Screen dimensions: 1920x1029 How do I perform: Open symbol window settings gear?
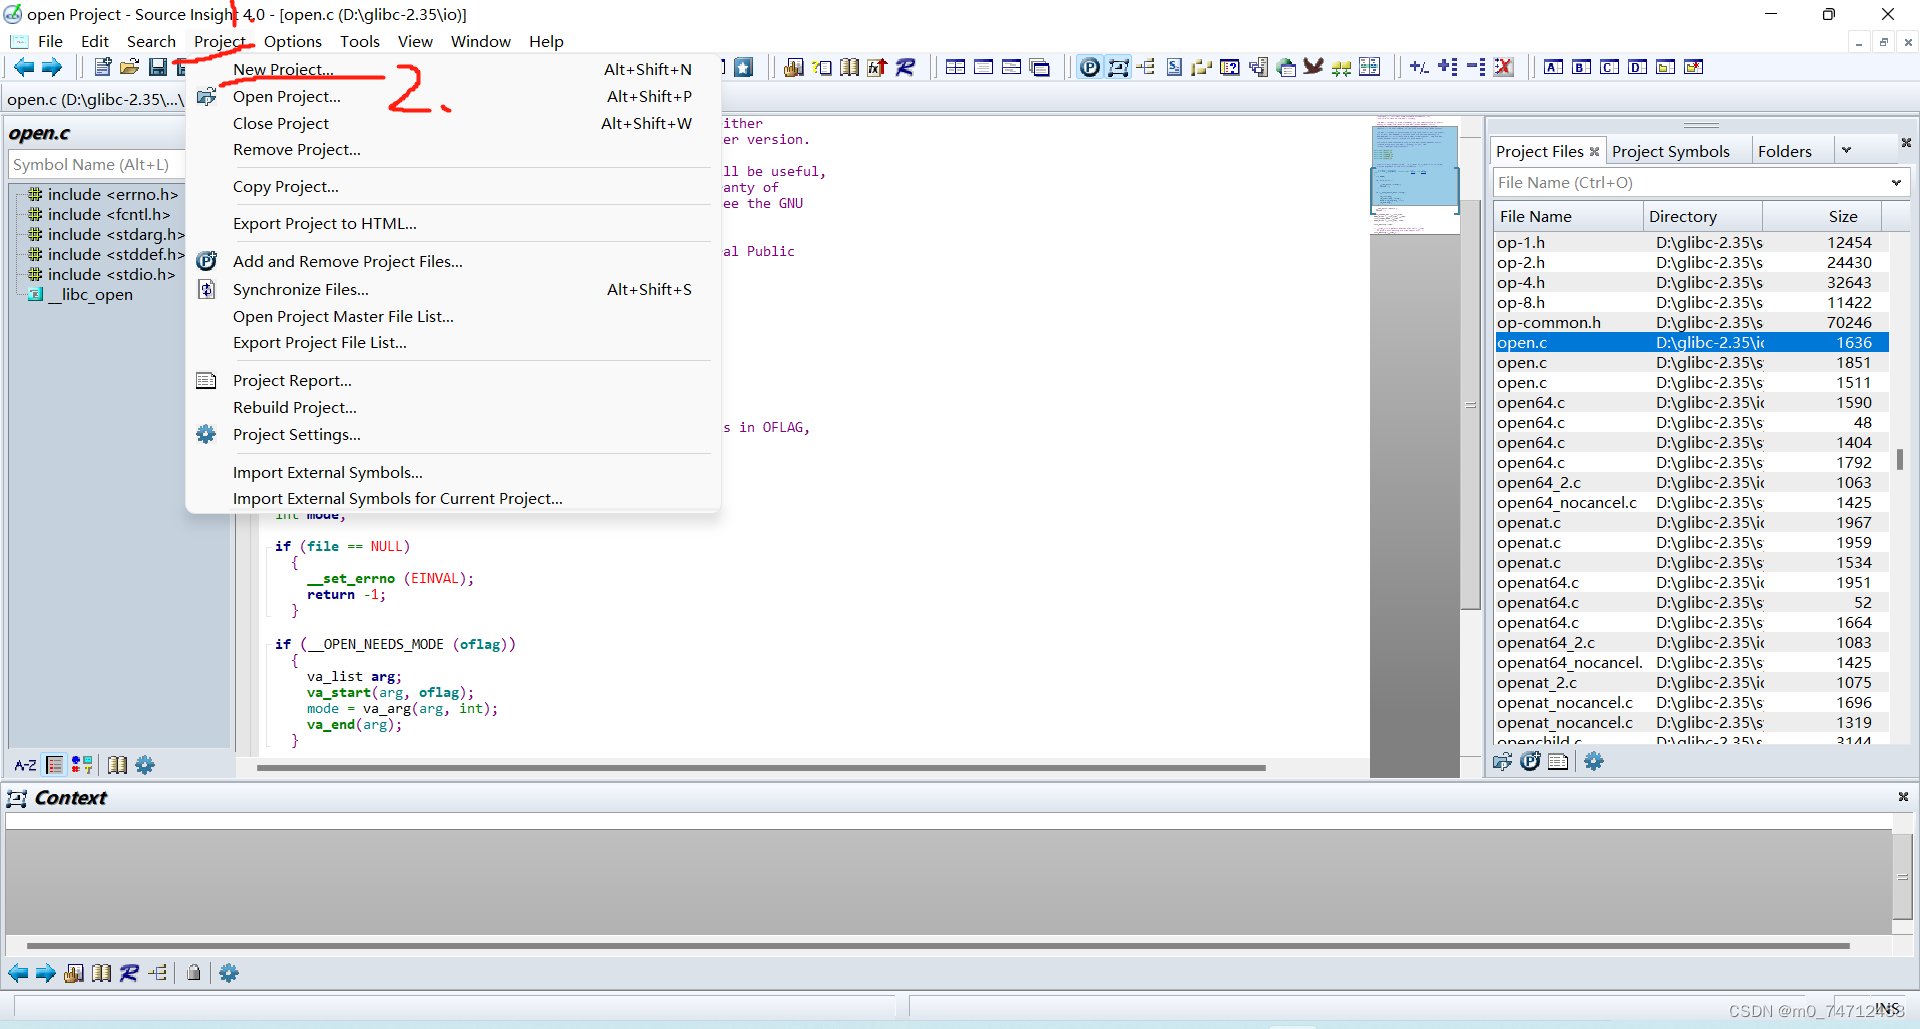pyautogui.click(x=145, y=765)
